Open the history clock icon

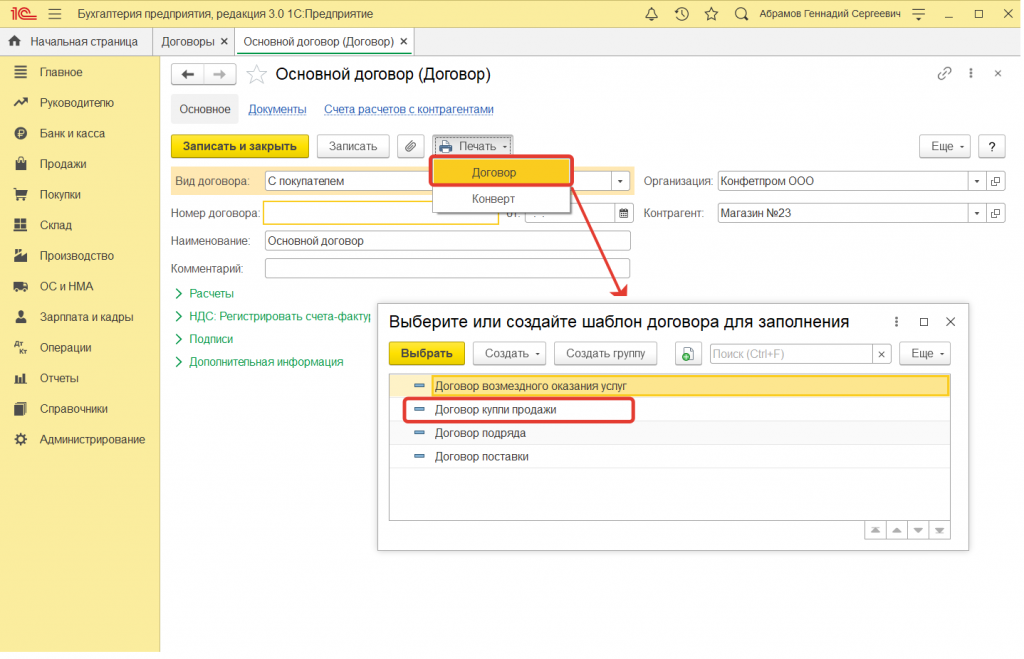point(681,14)
